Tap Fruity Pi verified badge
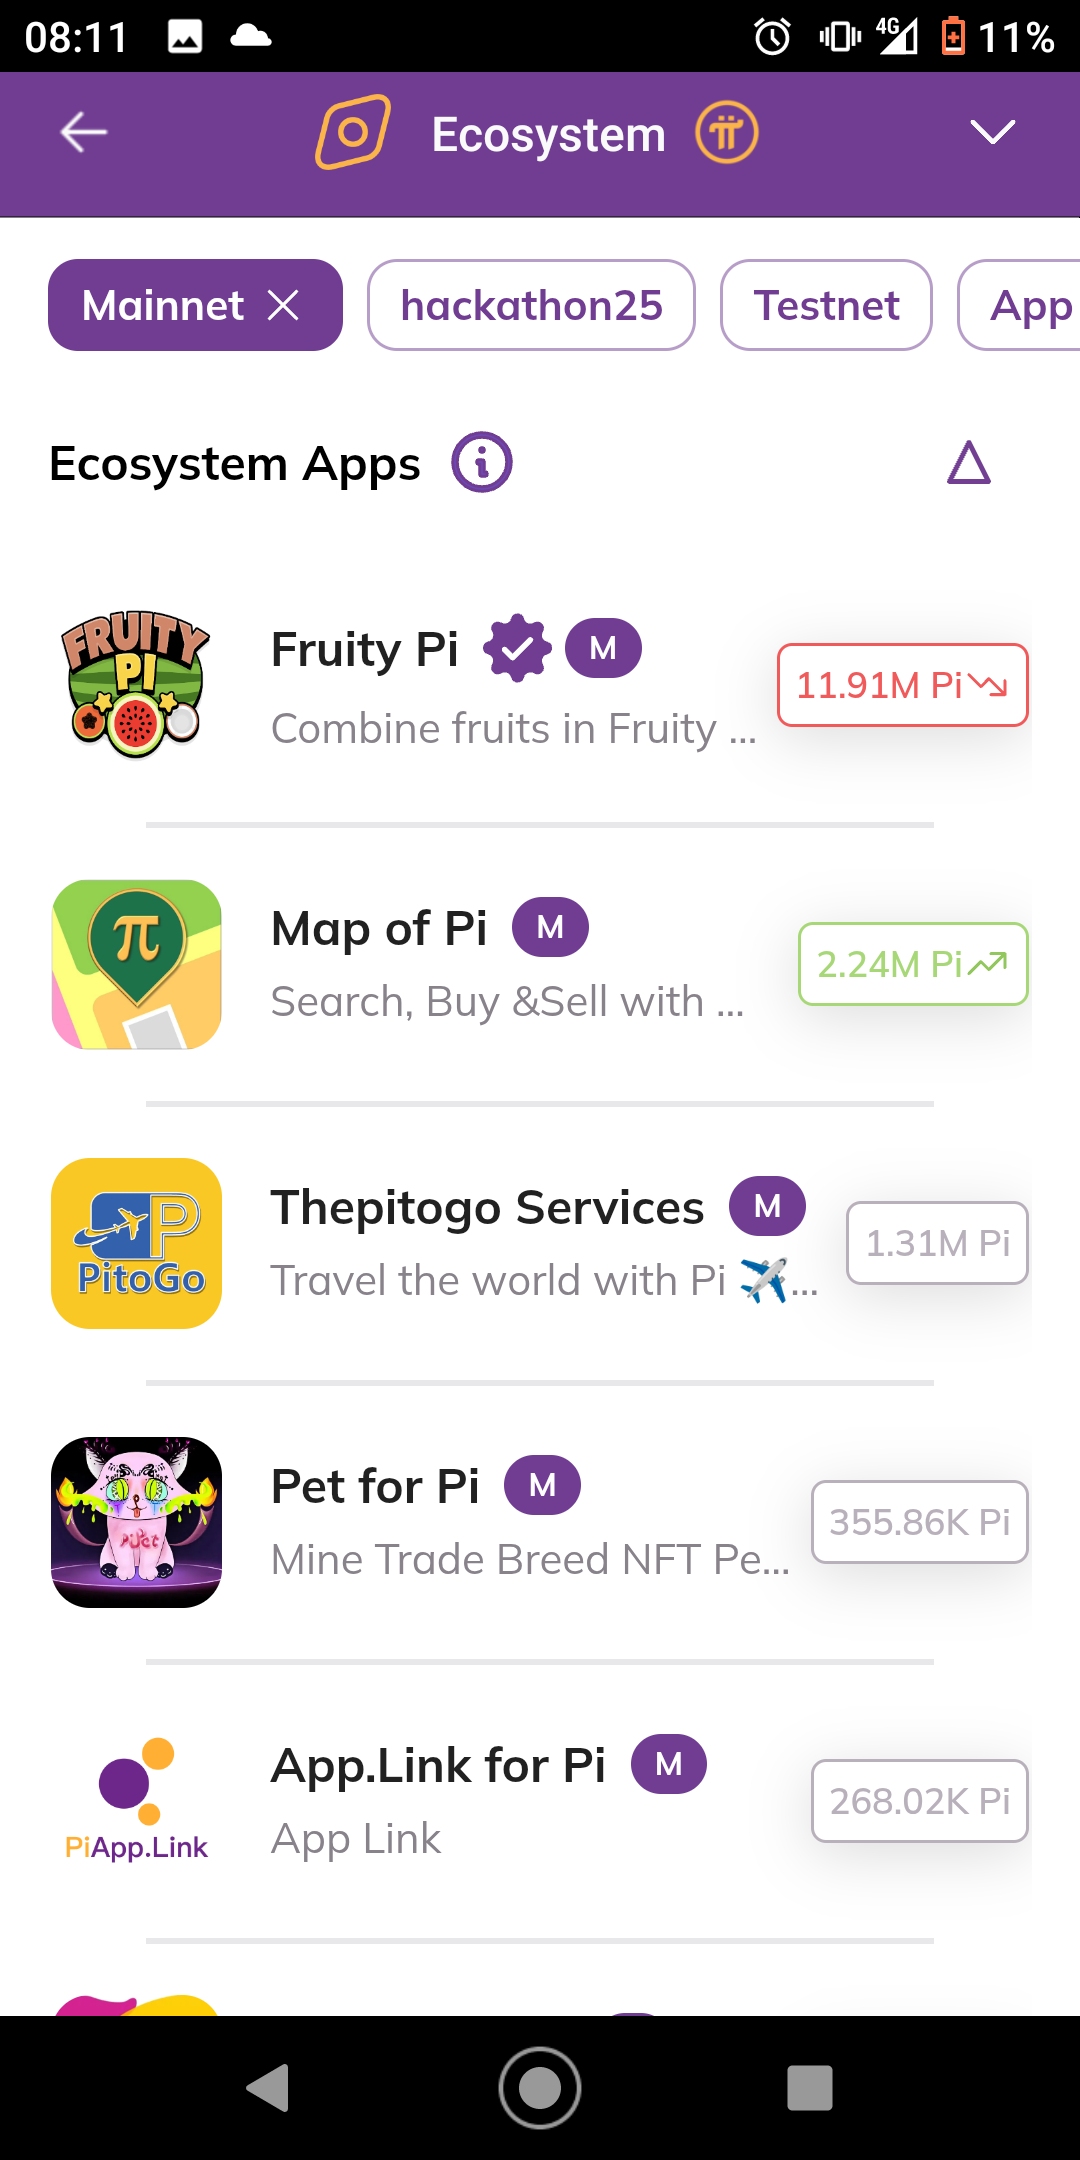The image size is (1080, 2160). 517,649
